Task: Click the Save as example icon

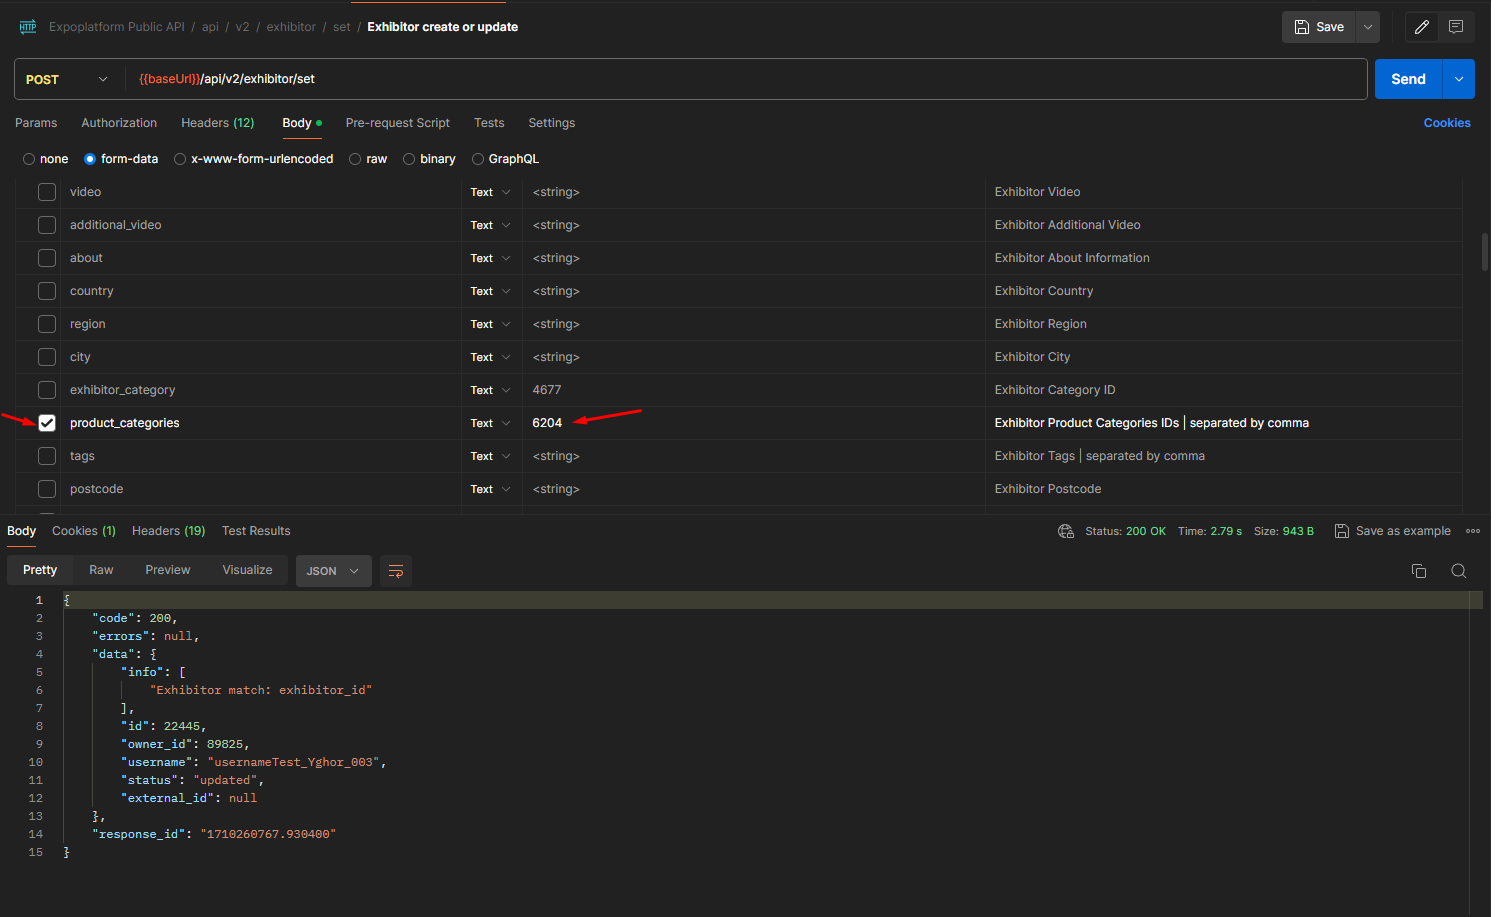Action: click(1341, 531)
